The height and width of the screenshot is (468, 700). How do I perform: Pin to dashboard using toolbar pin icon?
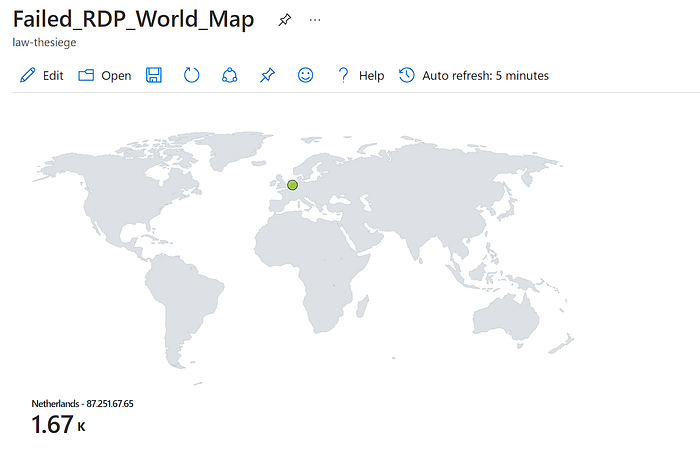point(267,75)
